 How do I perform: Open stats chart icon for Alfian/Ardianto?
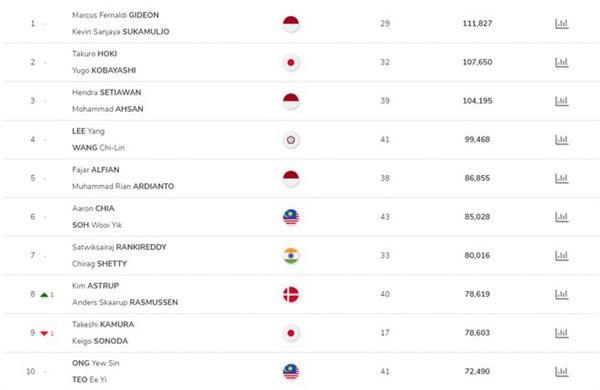click(561, 178)
